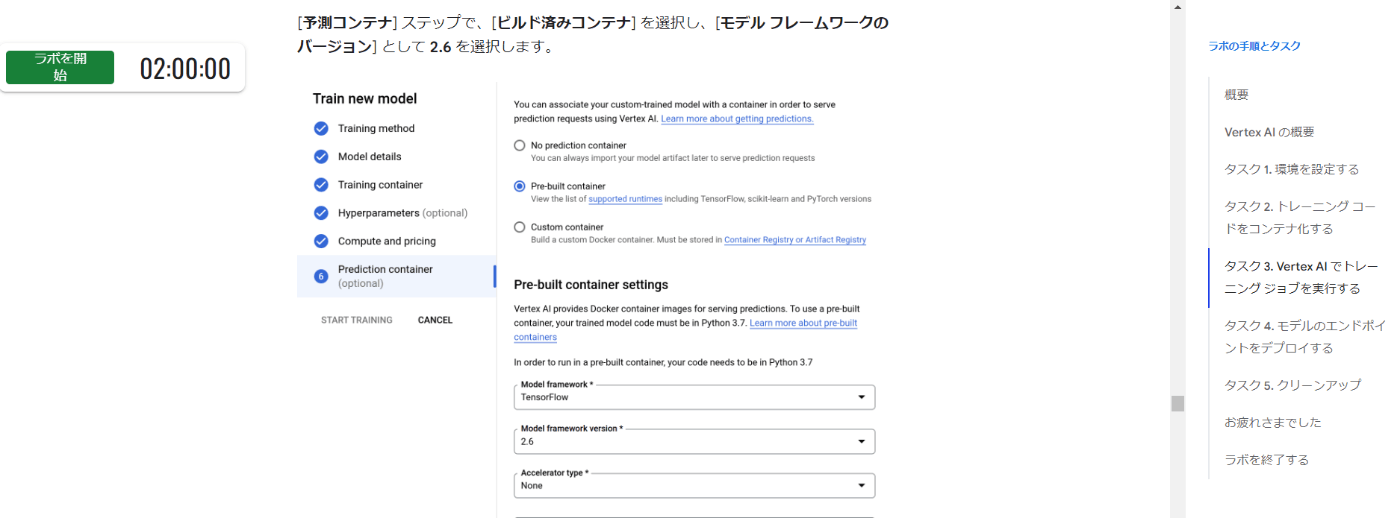The width and height of the screenshot is (1400, 518).
Task: Select Pre-built container radio button
Action: [x=519, y=186]
